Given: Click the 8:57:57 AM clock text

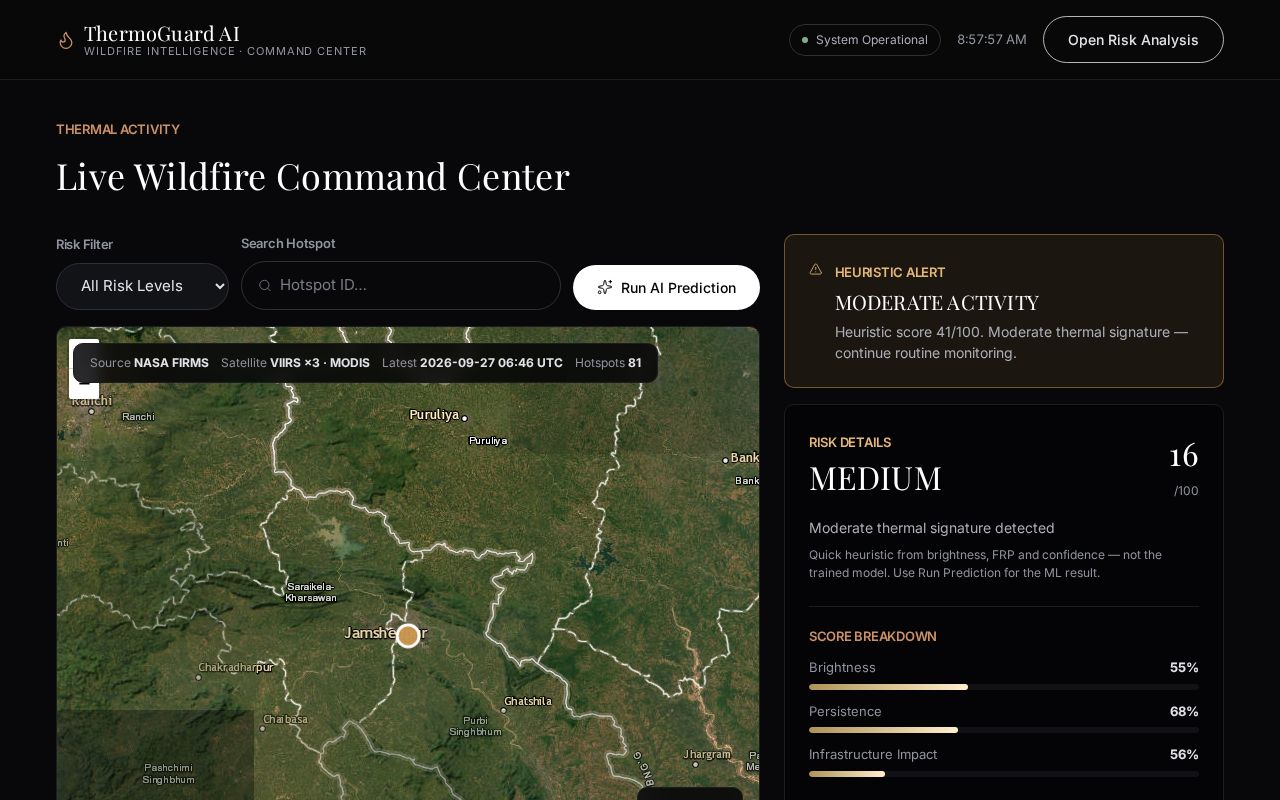Looking at the screenshot, I should pyautogui.click(x=992, y=40).
